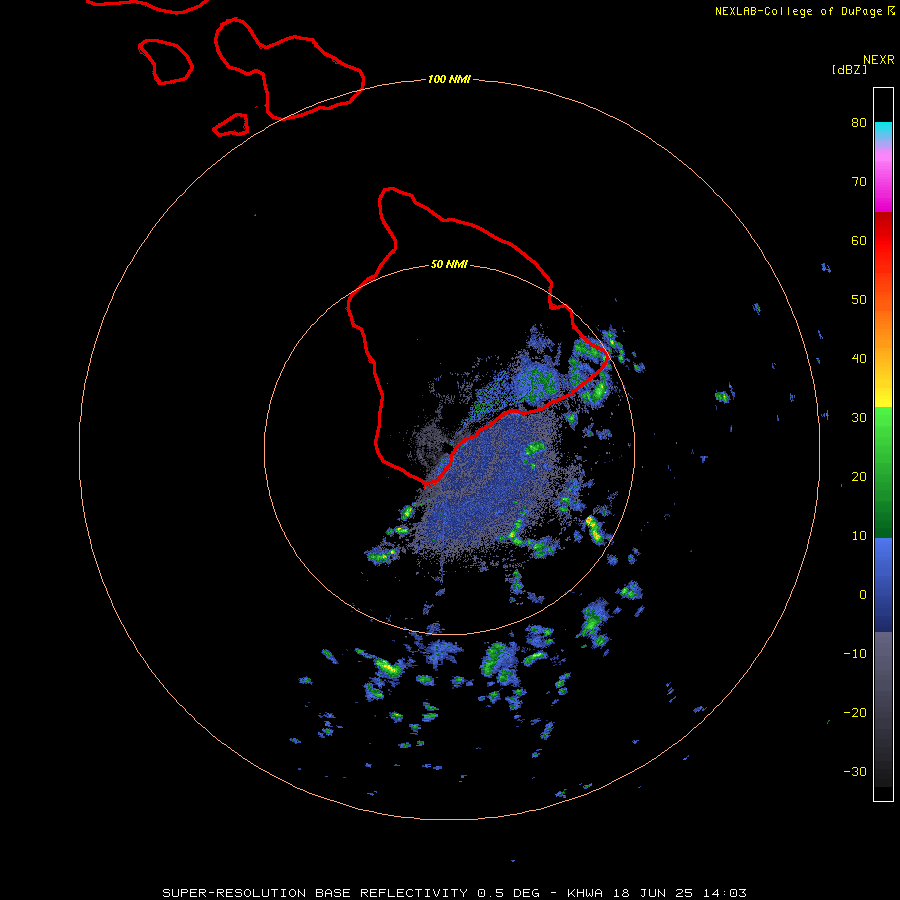This screenshot has width=900, height=900.
Task: Click the -30 value on the dBZ scale
Action: 855,772
